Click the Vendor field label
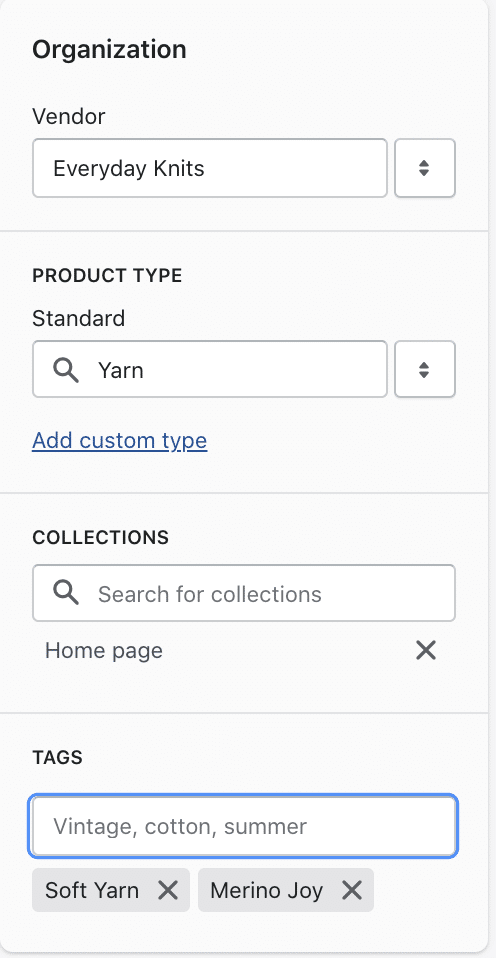This screenshot has width=496, height=958. pyautogui.click(x=68, y=116)
